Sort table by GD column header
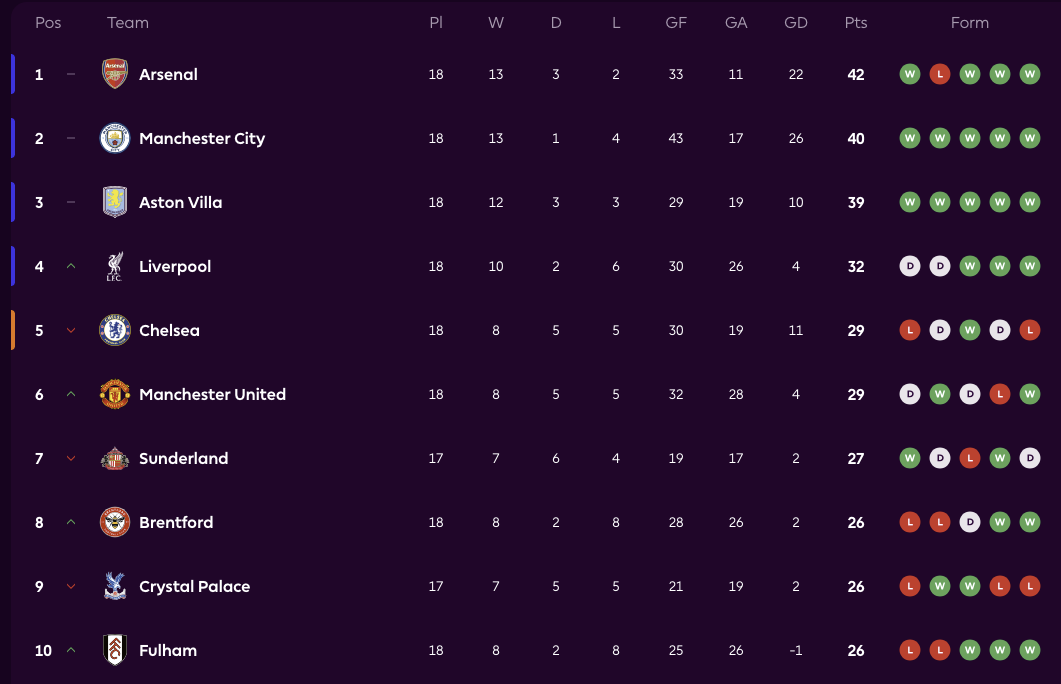The height and width of the screenshot is (684, 1061). pyautogui.click(x=796, y=22)
